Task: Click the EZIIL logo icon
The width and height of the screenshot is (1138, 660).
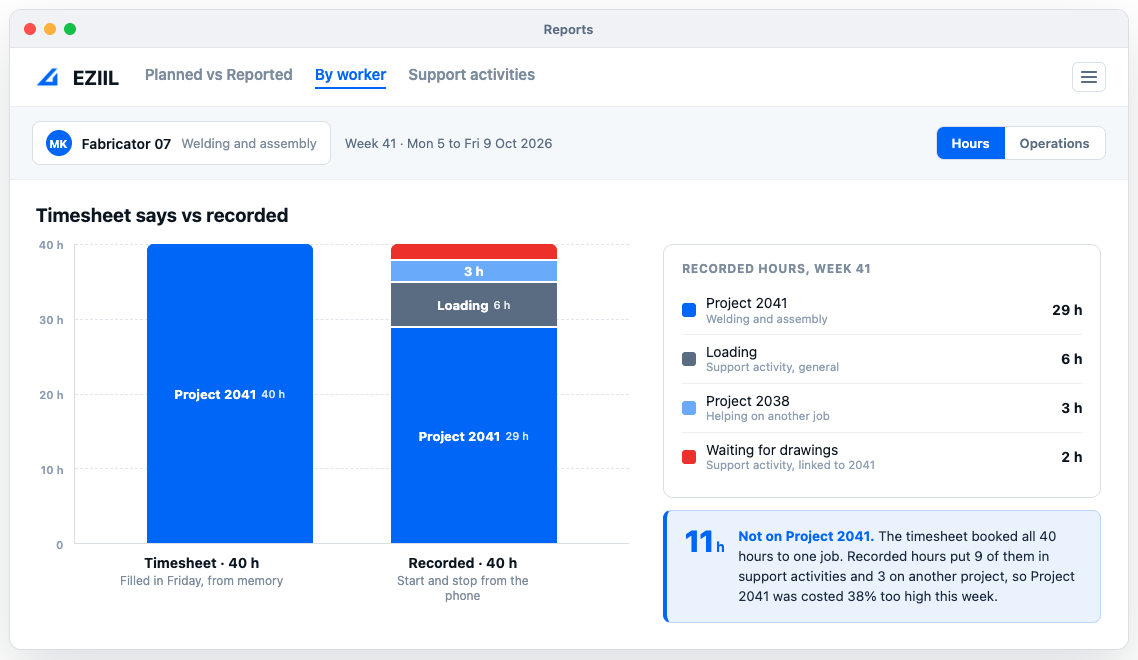Action: (x=48, y=76)
